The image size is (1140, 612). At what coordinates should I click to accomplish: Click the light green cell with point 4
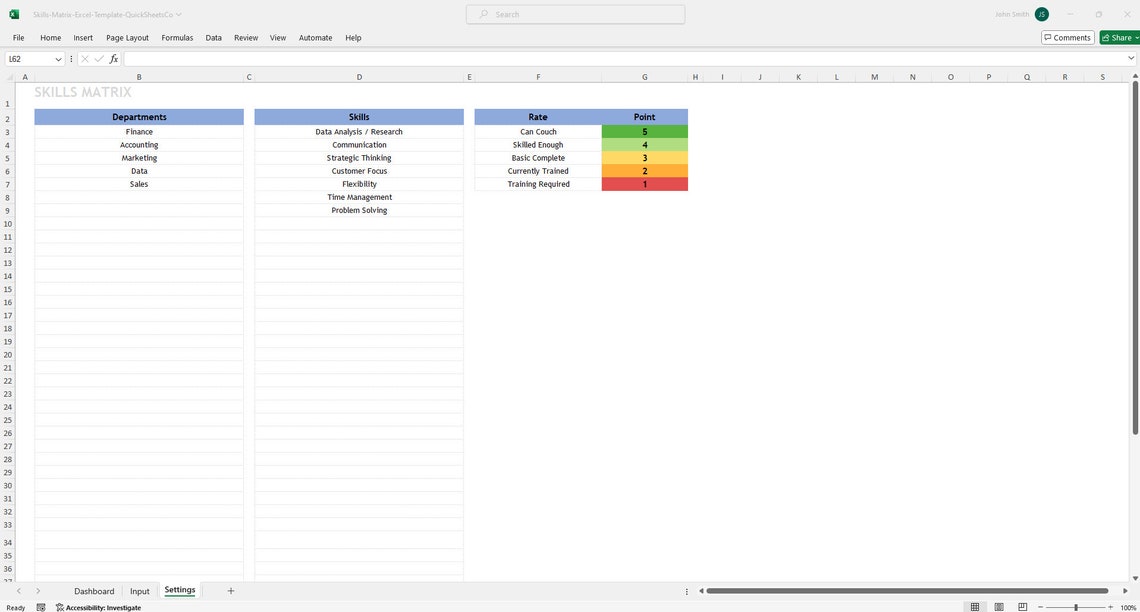pos(644,145)
